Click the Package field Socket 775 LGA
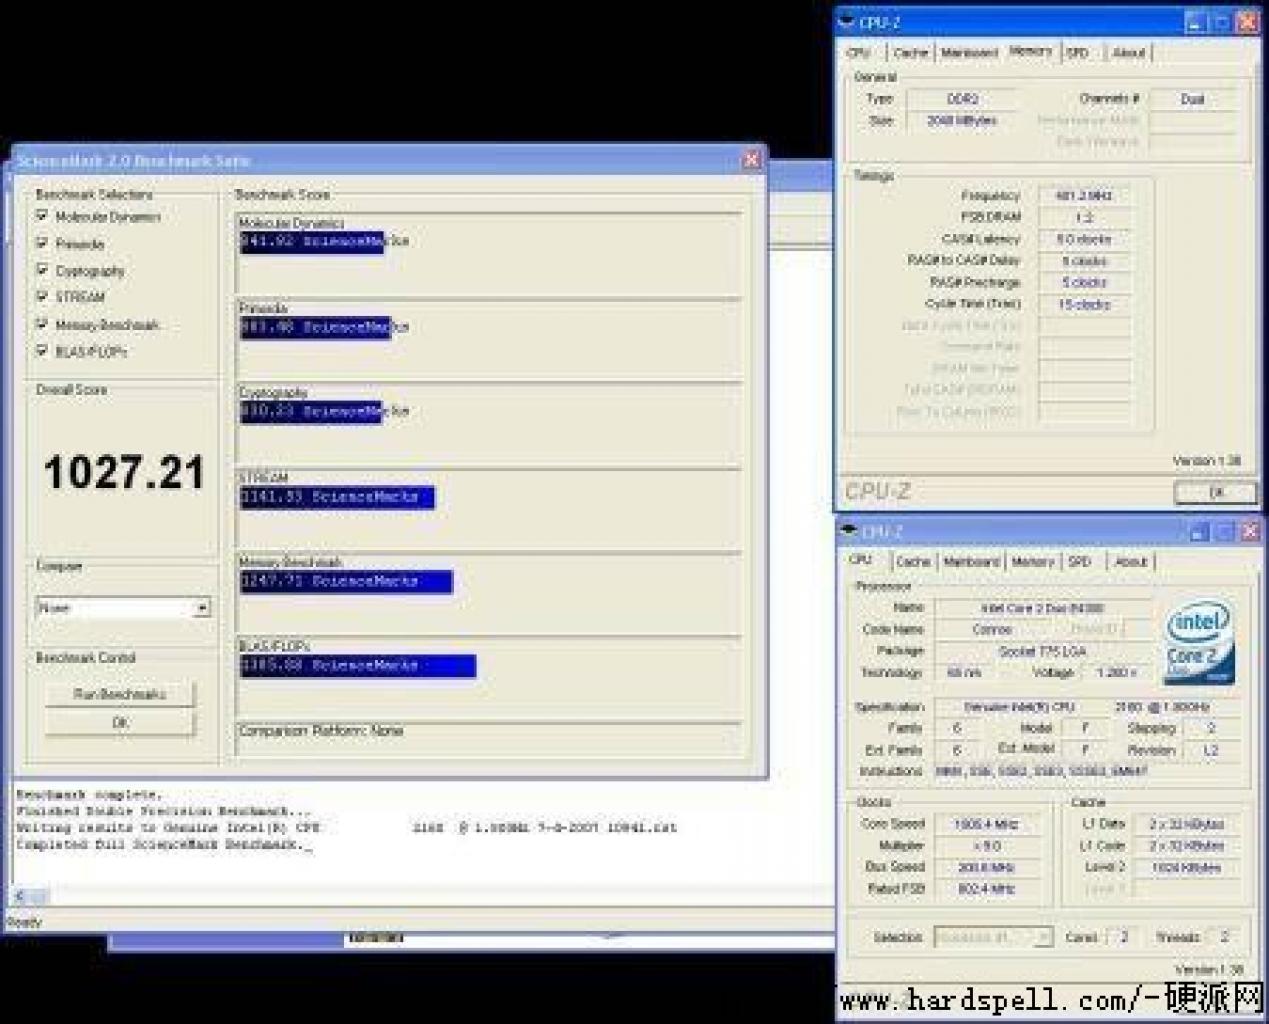The width and height of the screenshot is (1269, 1024). pyautogui.click(x=1042, y=651)
